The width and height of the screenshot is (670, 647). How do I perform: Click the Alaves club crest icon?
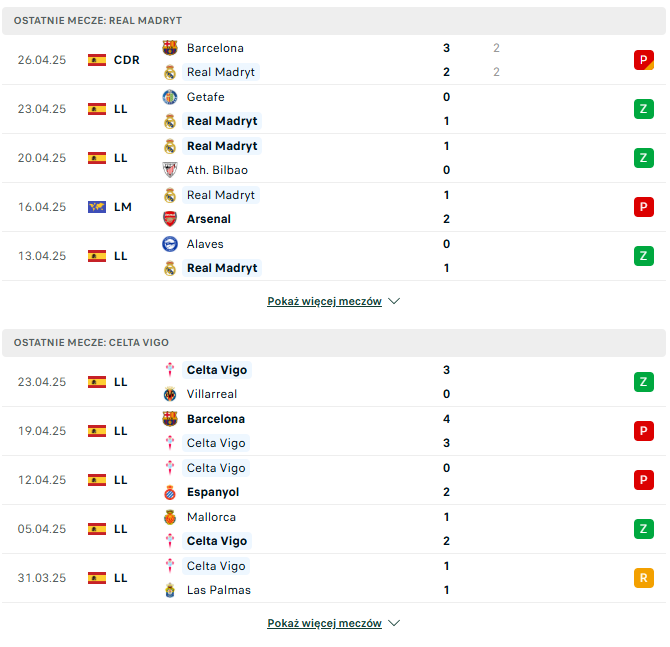click(170, 244)
